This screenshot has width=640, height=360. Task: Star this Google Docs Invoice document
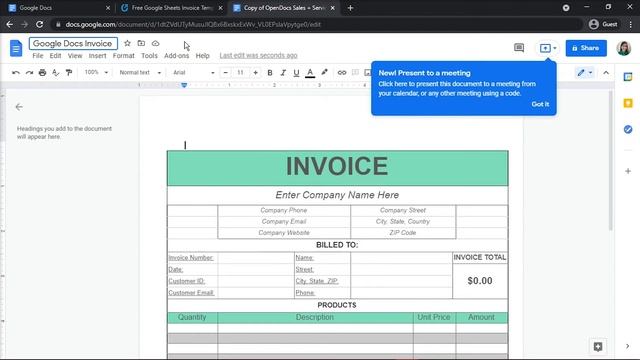tap(127, 43)
